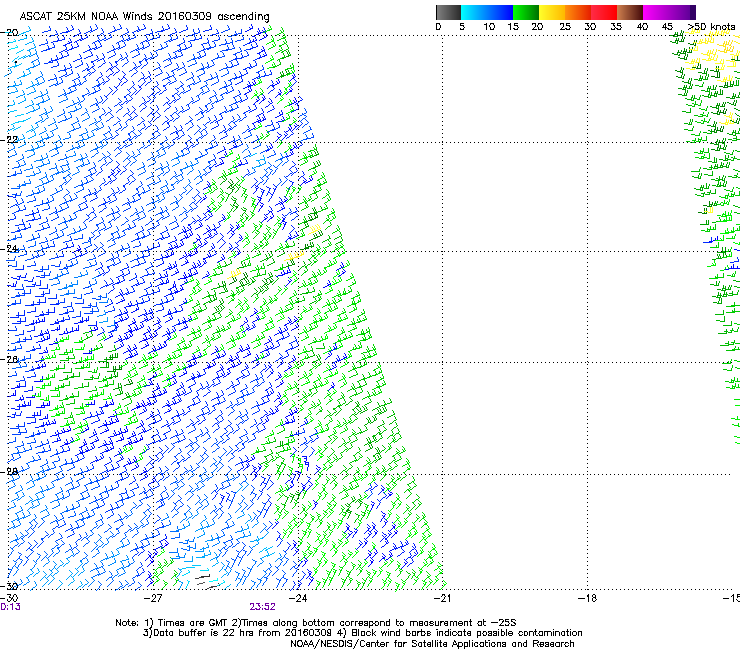Click the '-18' longitude axis label
Image resolution: width=740 pixels, height=650 pixels.
click(x=587, y=599)
